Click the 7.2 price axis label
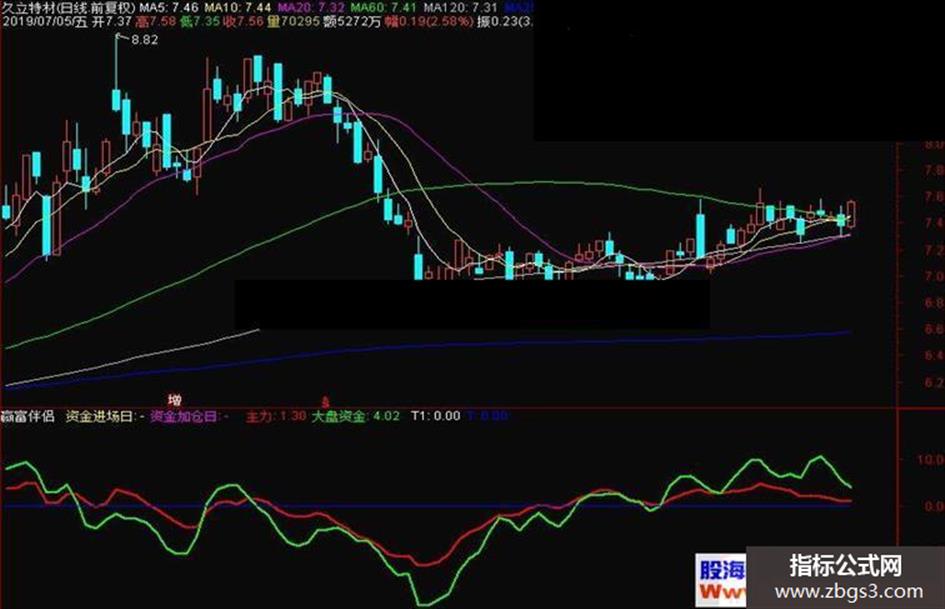 pyautogui.click(x=934, y=249)
